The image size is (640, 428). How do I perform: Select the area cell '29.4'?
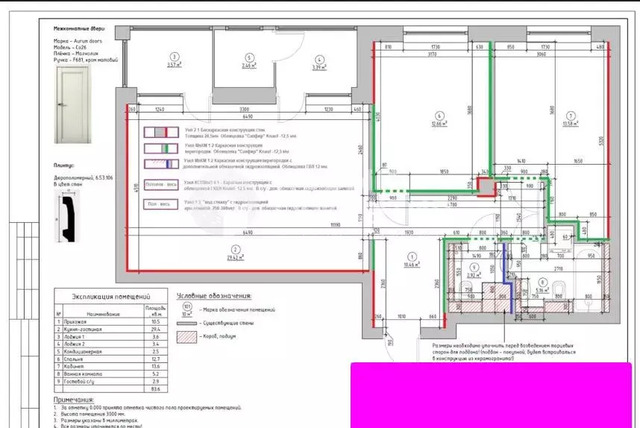pos(156,329)
